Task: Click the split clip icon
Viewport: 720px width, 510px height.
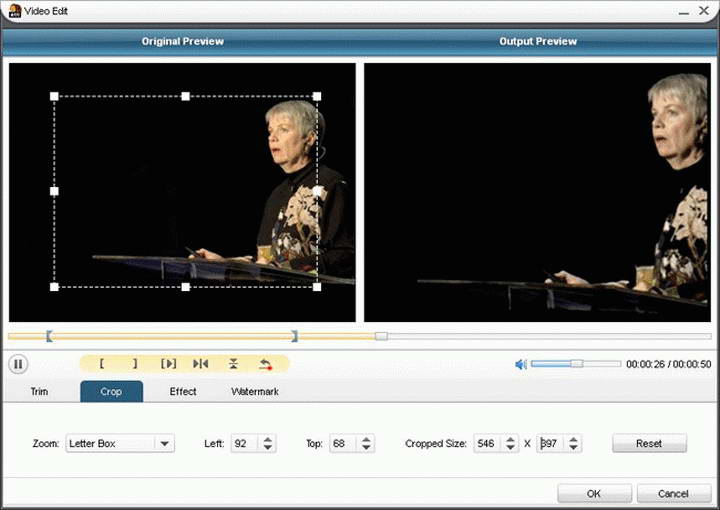Action: pos(201,364)
